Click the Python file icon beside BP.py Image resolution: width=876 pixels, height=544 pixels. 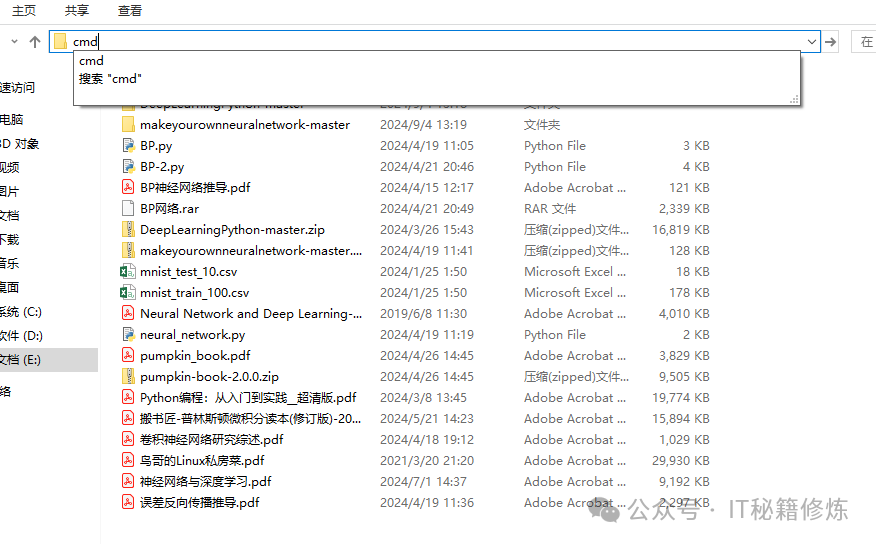(x=128, y=146)
